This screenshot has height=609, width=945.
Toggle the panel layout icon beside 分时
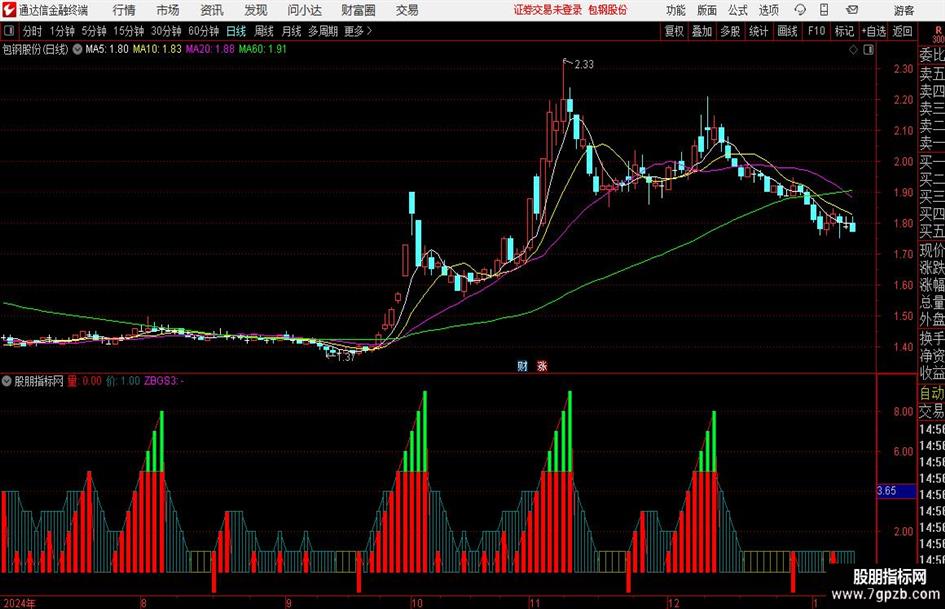click(x=9, y=31)
